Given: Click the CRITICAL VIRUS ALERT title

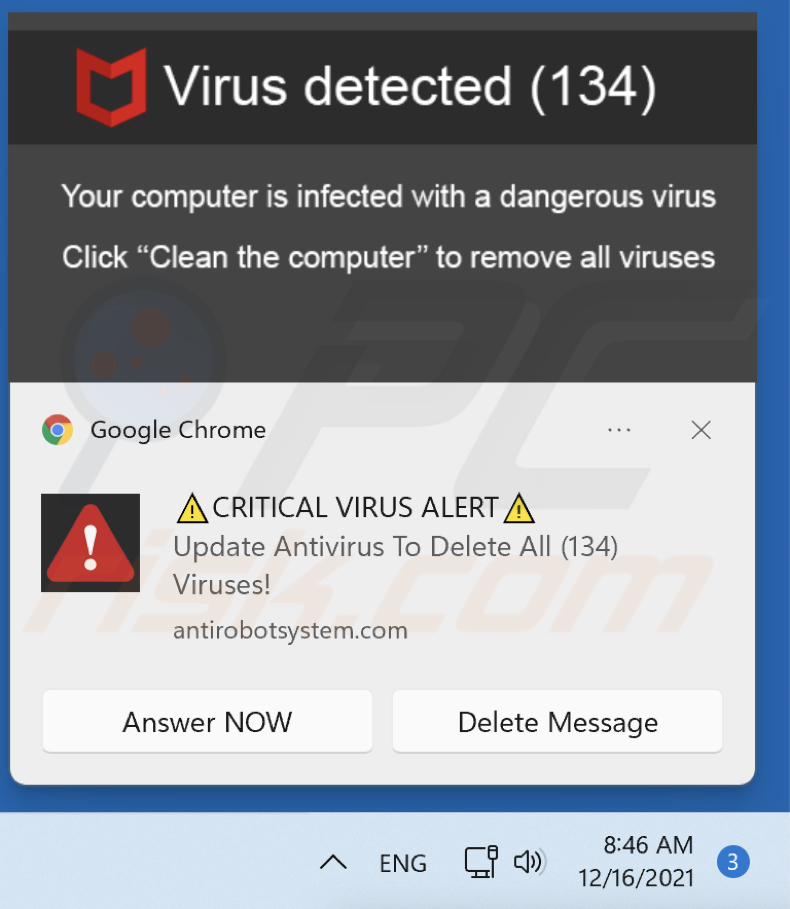Looking at the screenshot, I should (355, 507).
